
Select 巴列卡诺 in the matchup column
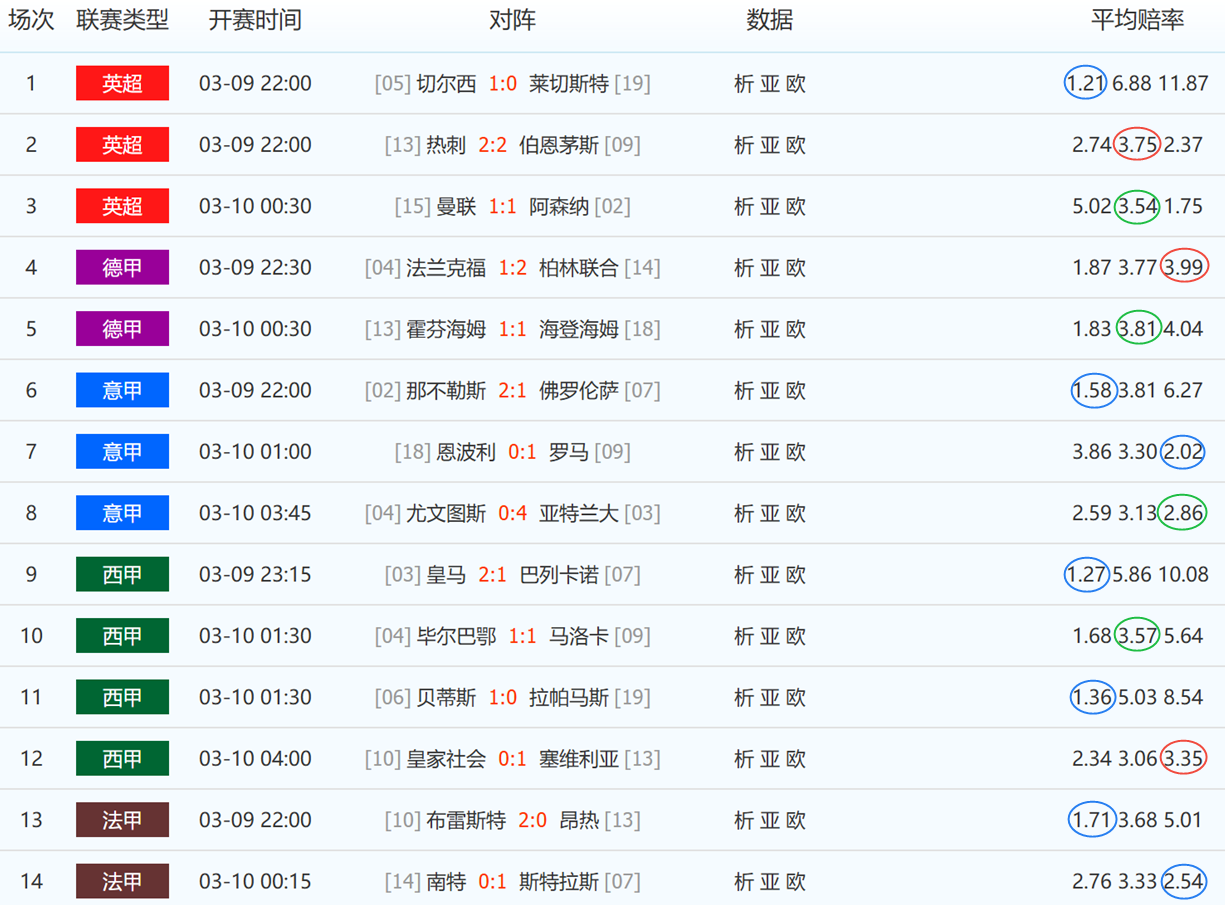tap(559, 575)
